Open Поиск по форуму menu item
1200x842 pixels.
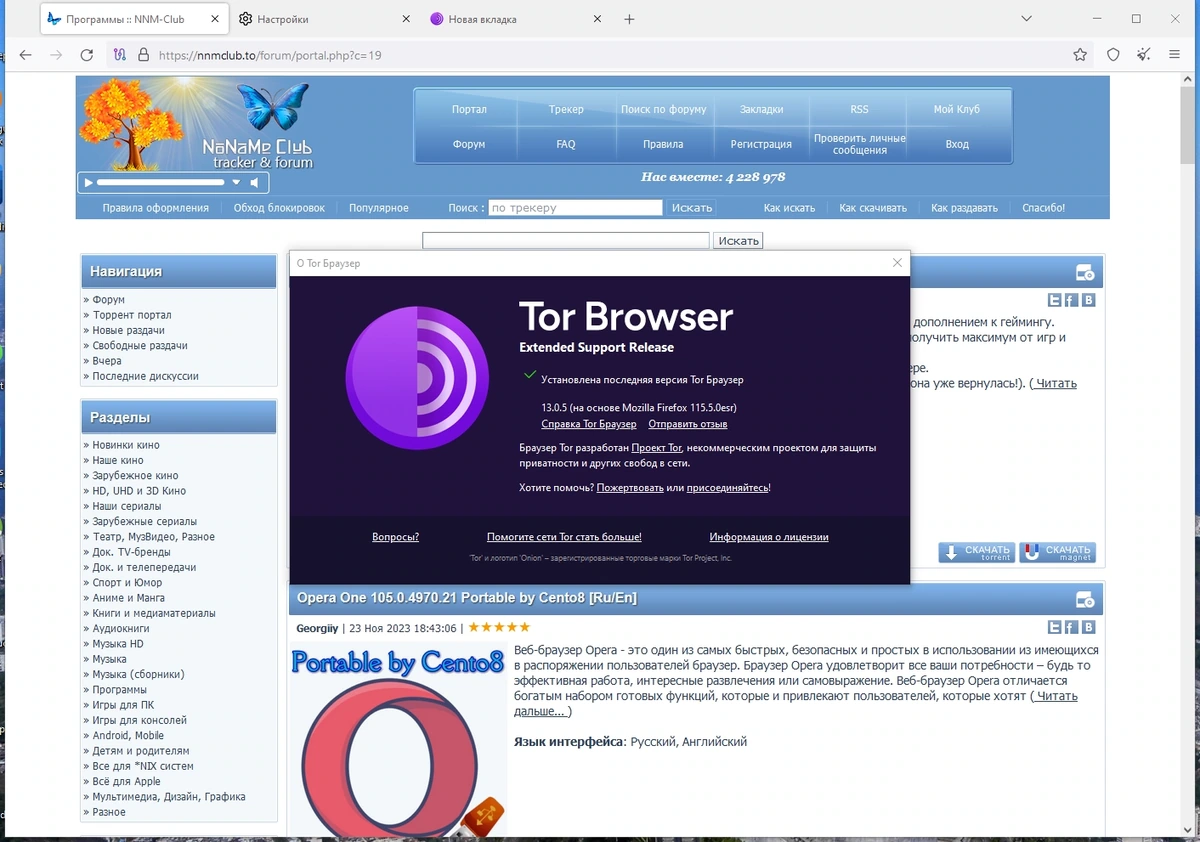tap(663, 109)
